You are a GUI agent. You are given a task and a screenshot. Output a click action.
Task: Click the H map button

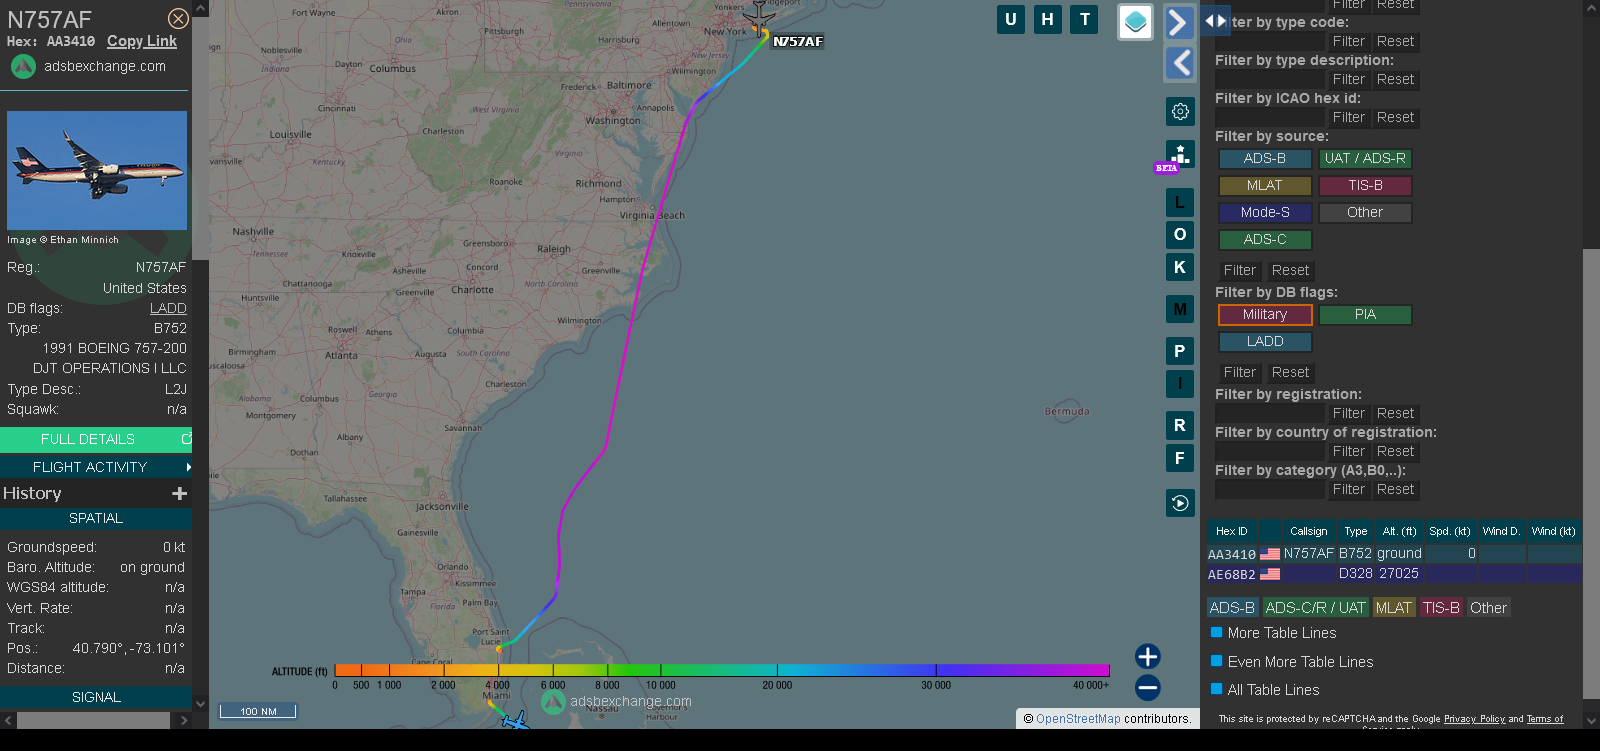[1048, 20]
